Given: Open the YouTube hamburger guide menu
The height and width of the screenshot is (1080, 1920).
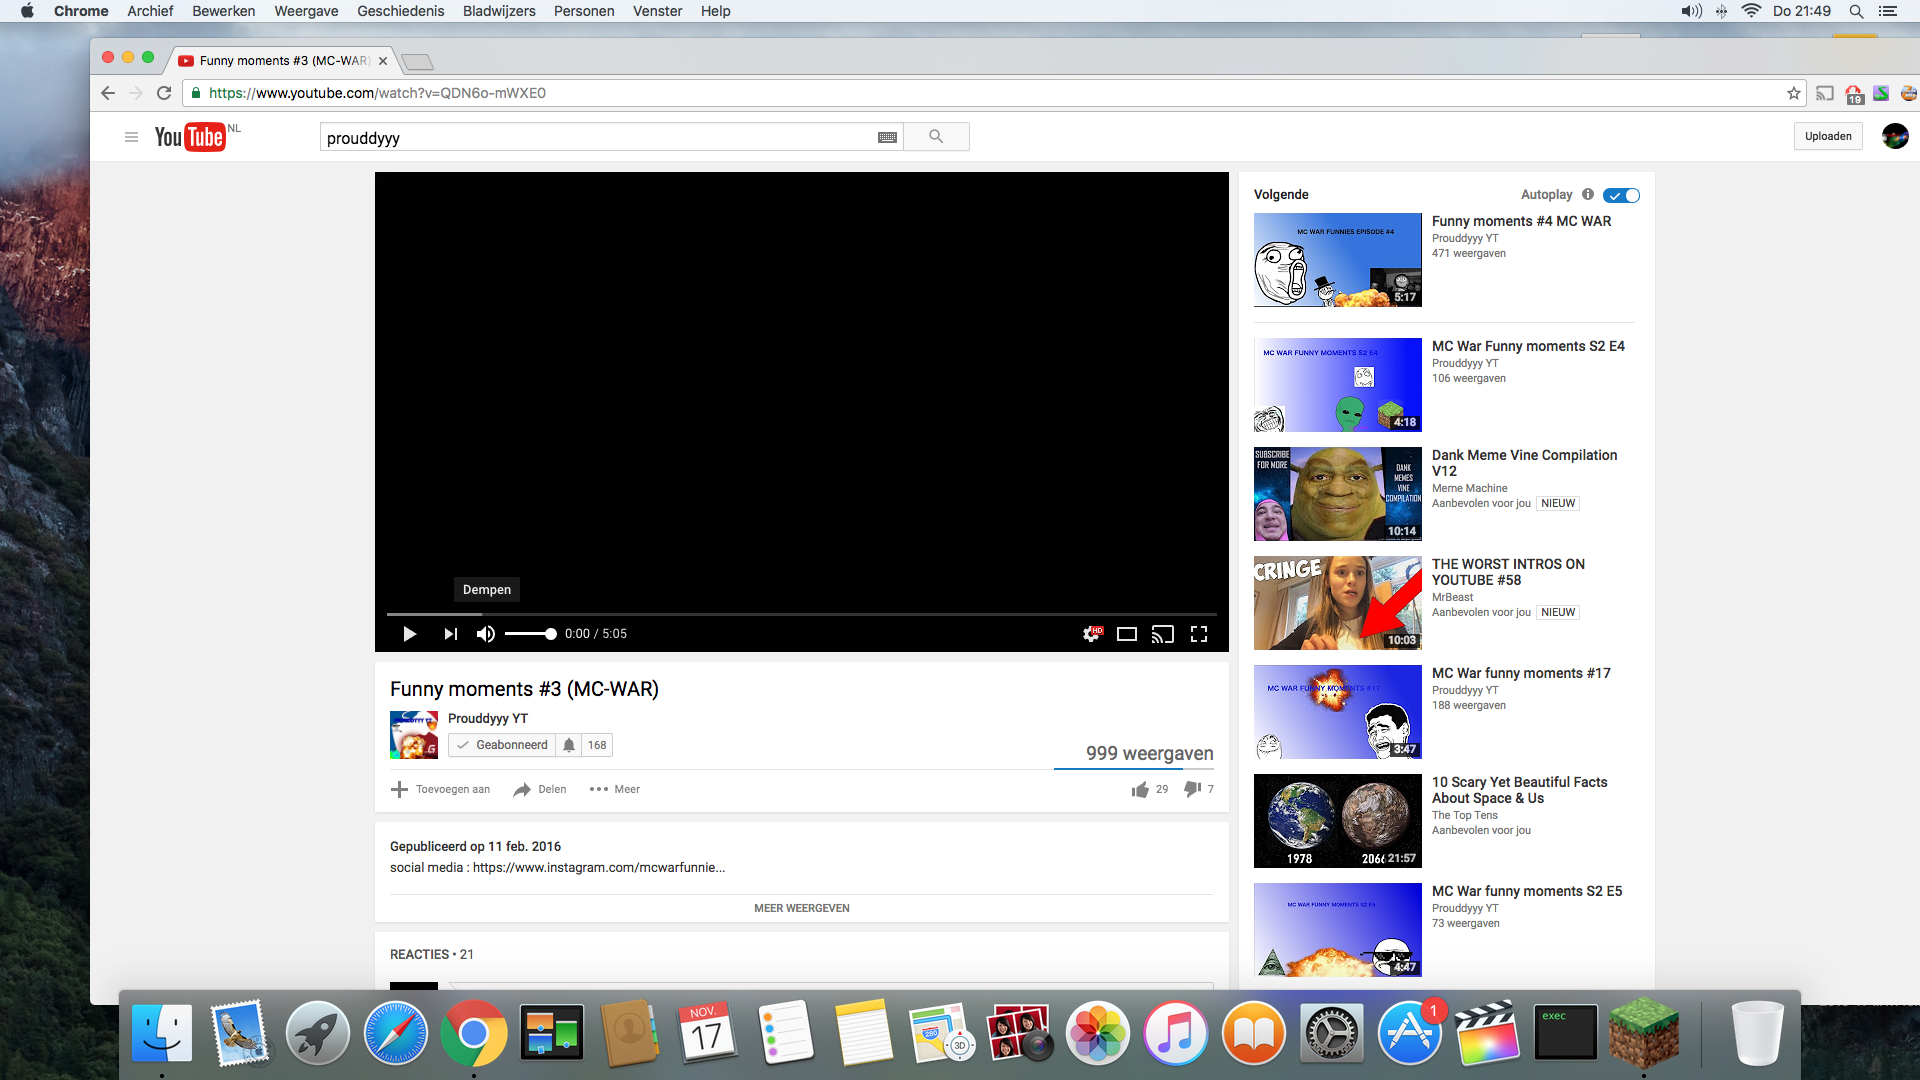Looking at the screenshot, I should [x=131, y=137].
